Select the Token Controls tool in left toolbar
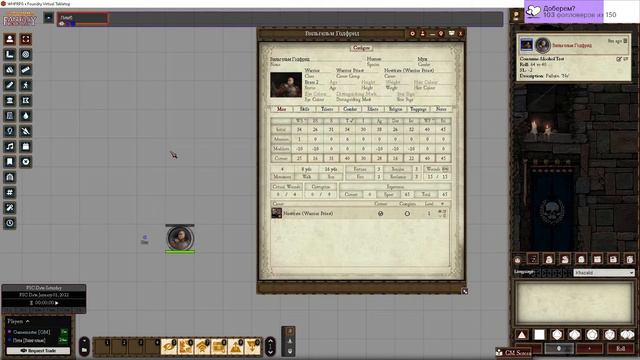Viewport: 640px width, 360px height. 10,39
